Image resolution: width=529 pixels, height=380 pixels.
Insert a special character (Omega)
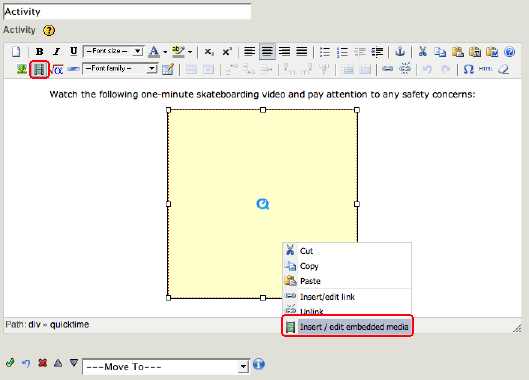468,70
